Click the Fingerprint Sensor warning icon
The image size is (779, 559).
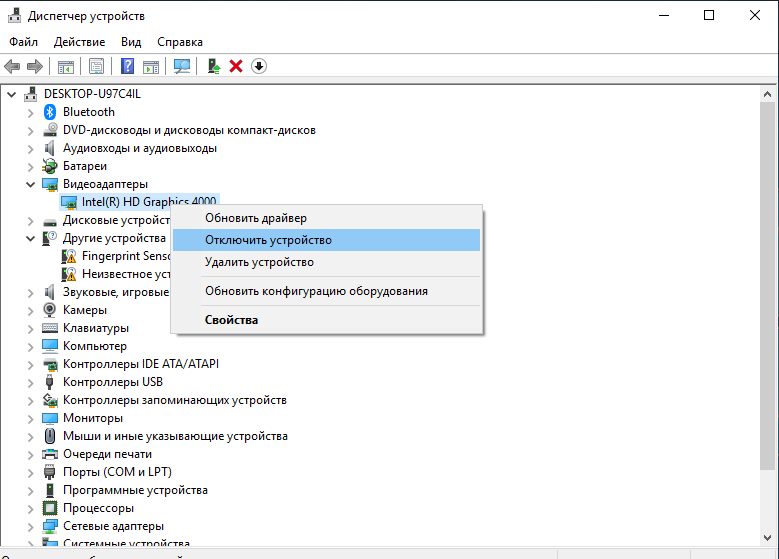click(69, 256)
